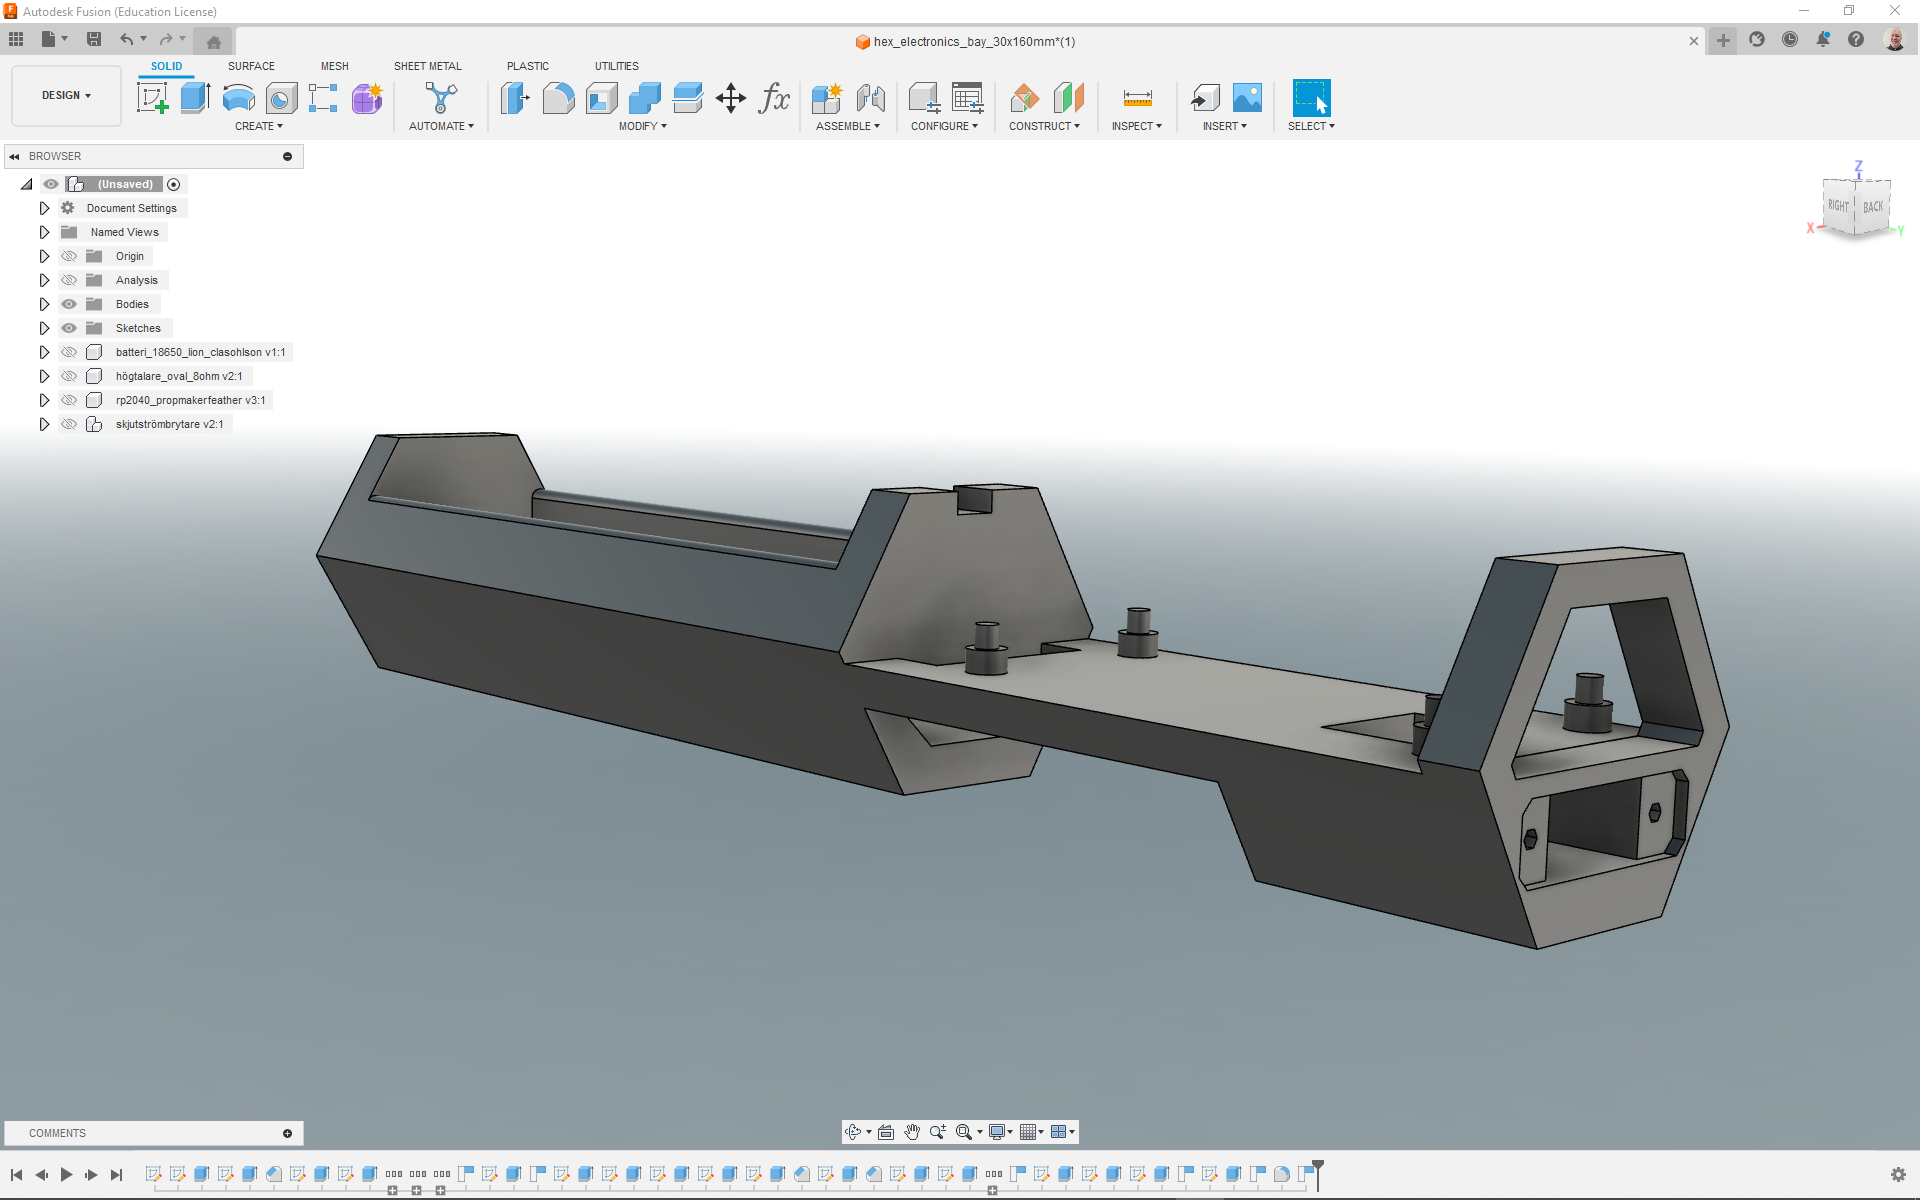Screen dimensions: 1920x1200
Task: Expand the Bodies folder
Action: click(x=44, y=304)
